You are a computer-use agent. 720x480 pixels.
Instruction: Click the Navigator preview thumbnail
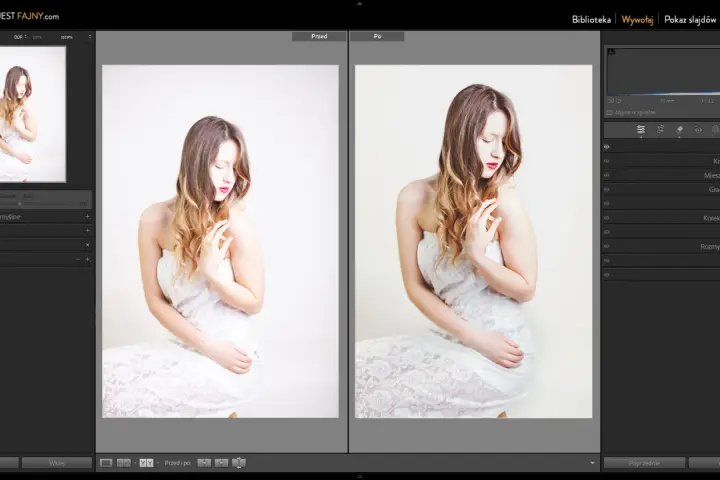coord(32,114)
